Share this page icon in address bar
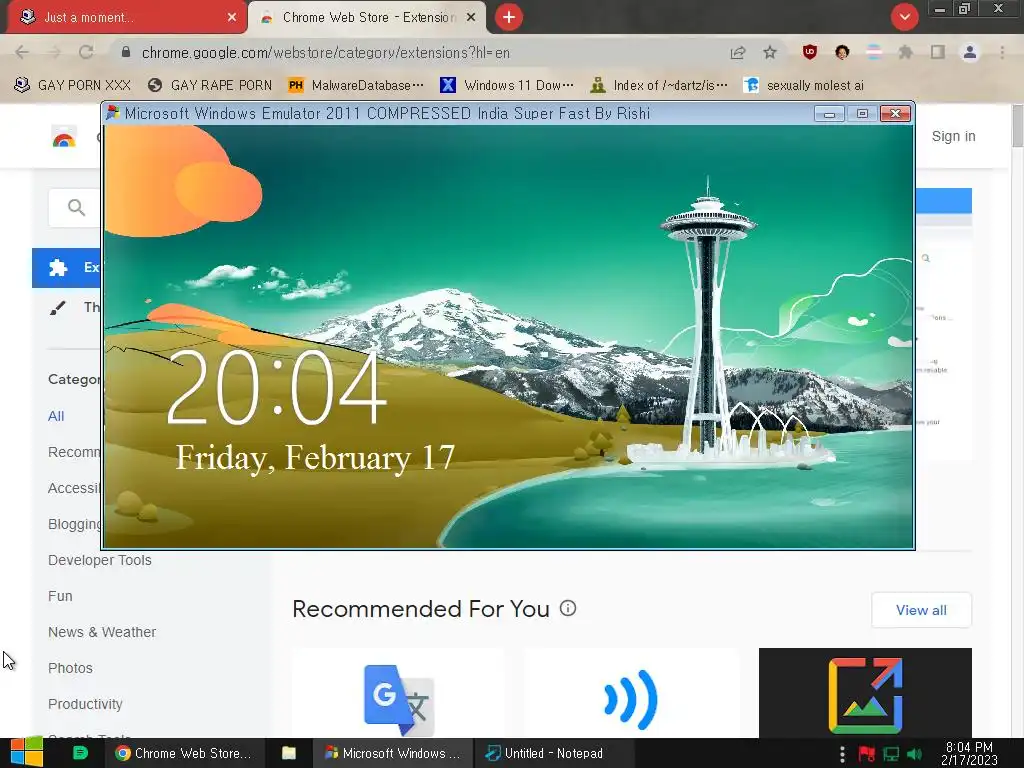Image resolution: width=1024 pixels, height=768 pixels. [737, 52]
